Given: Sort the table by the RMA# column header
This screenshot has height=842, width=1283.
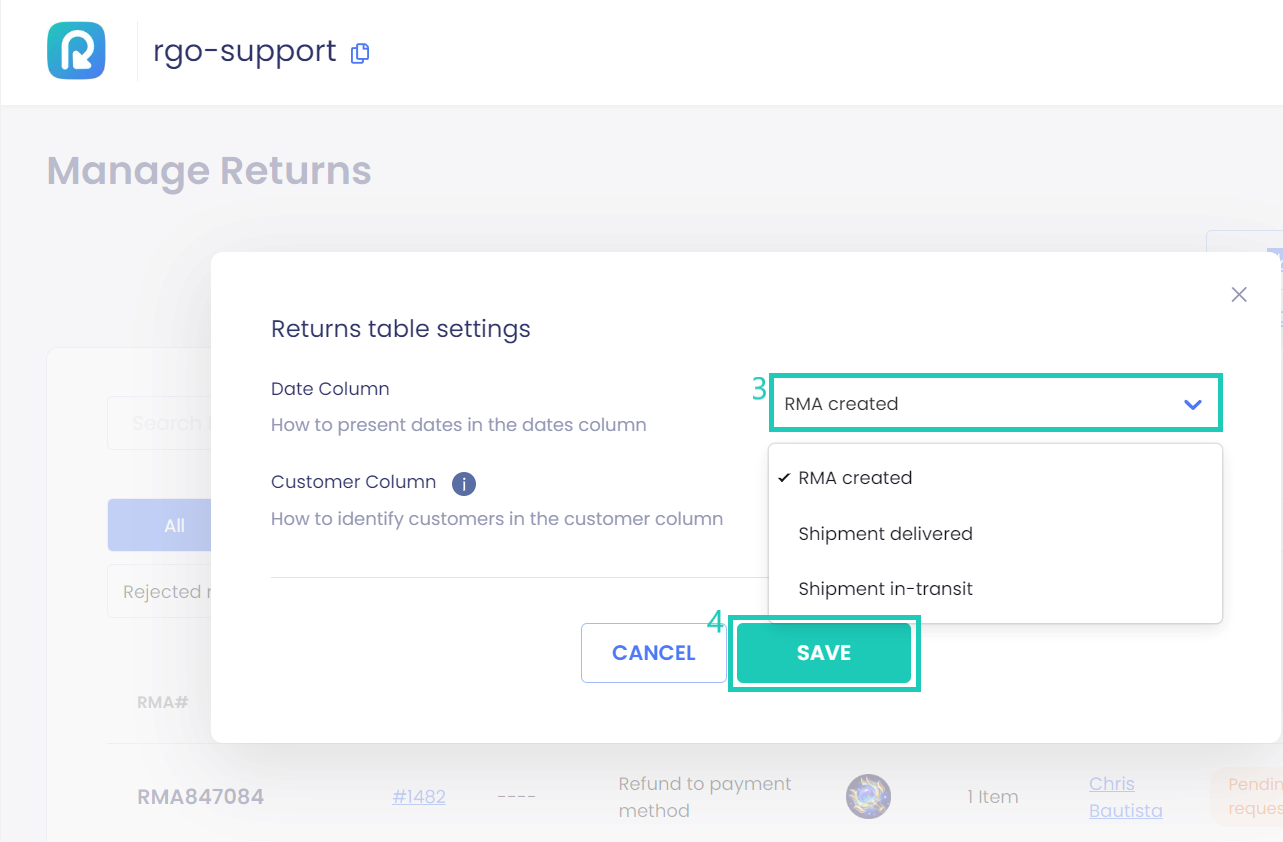Looking at the screenshot, I should coord(161,702).
